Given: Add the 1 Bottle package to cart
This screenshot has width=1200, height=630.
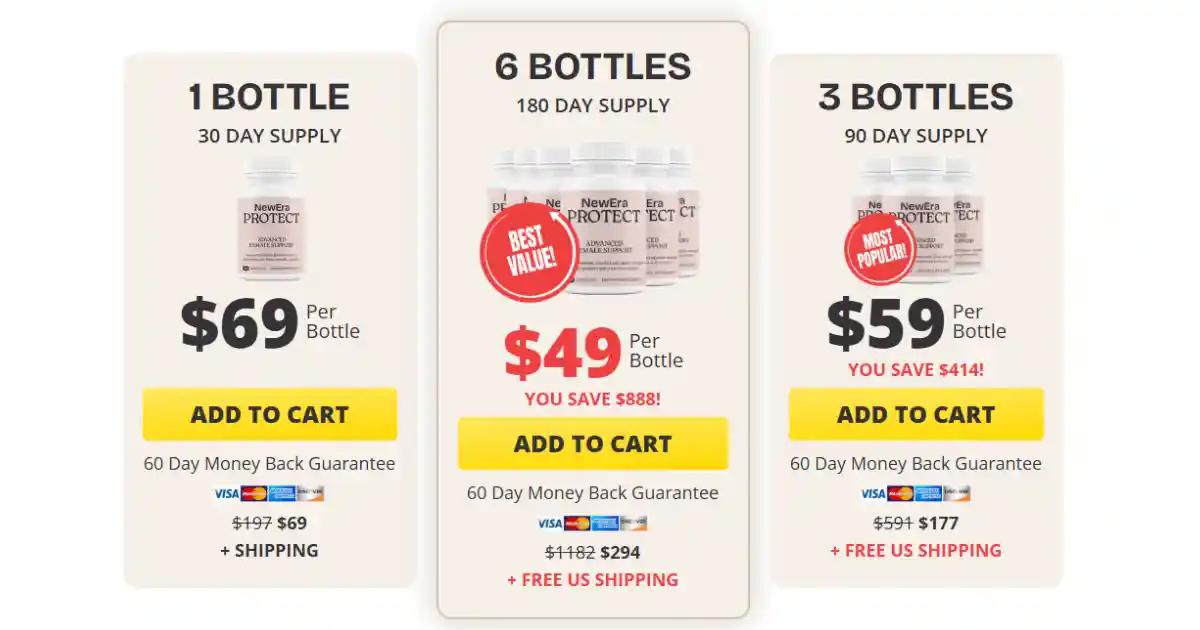Looking at the screenshot, I should click(x=270, y=414).
